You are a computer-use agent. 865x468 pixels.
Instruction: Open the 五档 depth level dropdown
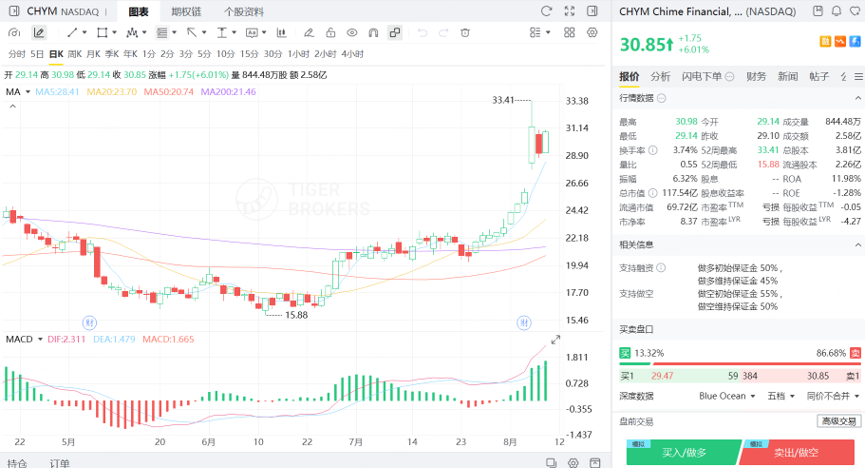pyautogui.click(x=781, y=396)
